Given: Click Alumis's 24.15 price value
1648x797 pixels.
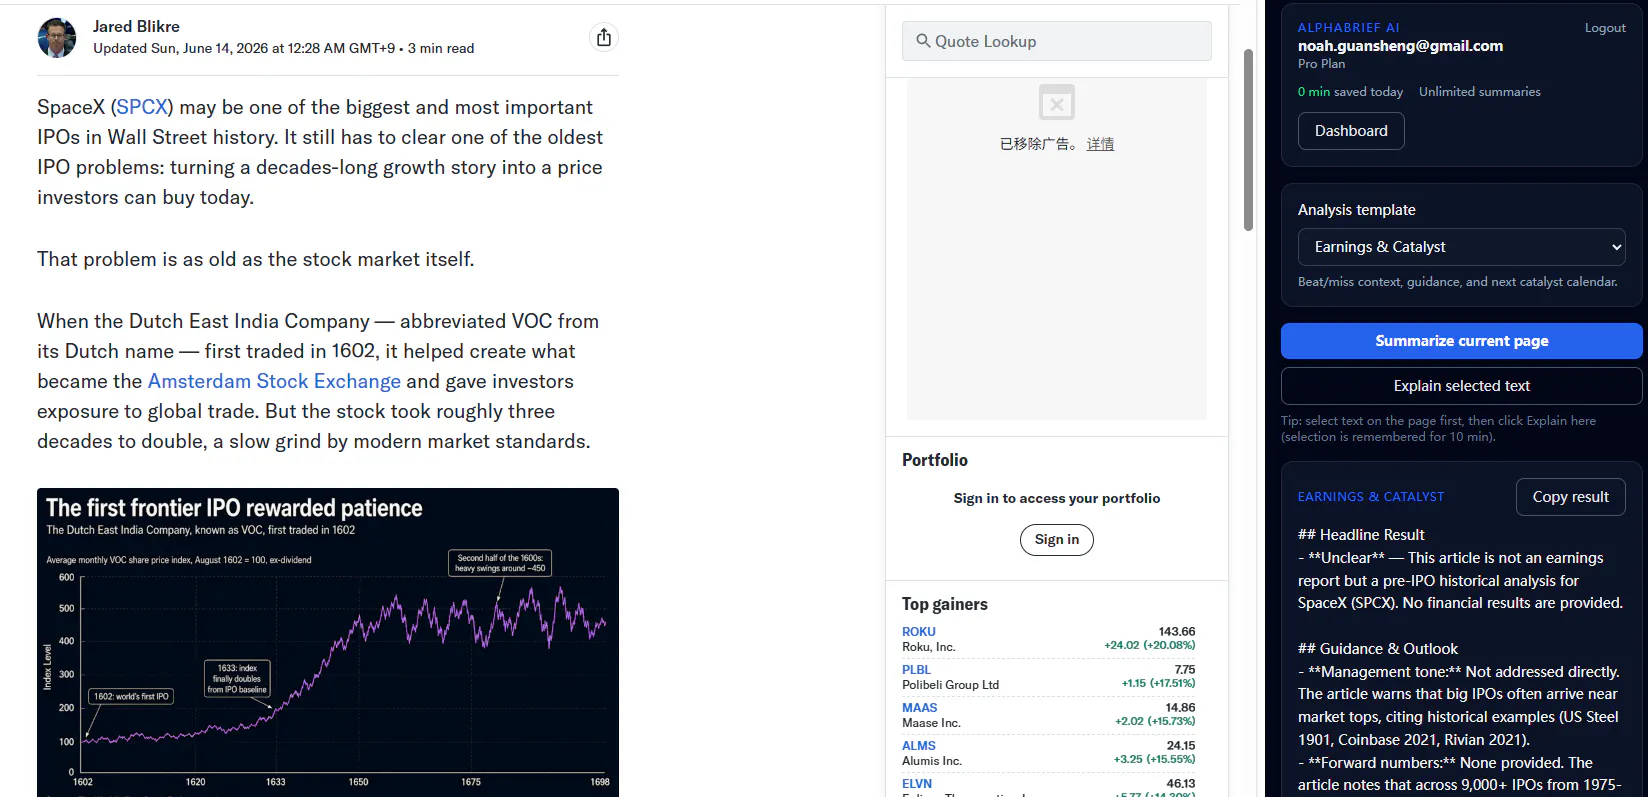Looking at the screenshot, I should click(x=1180, y=746).
